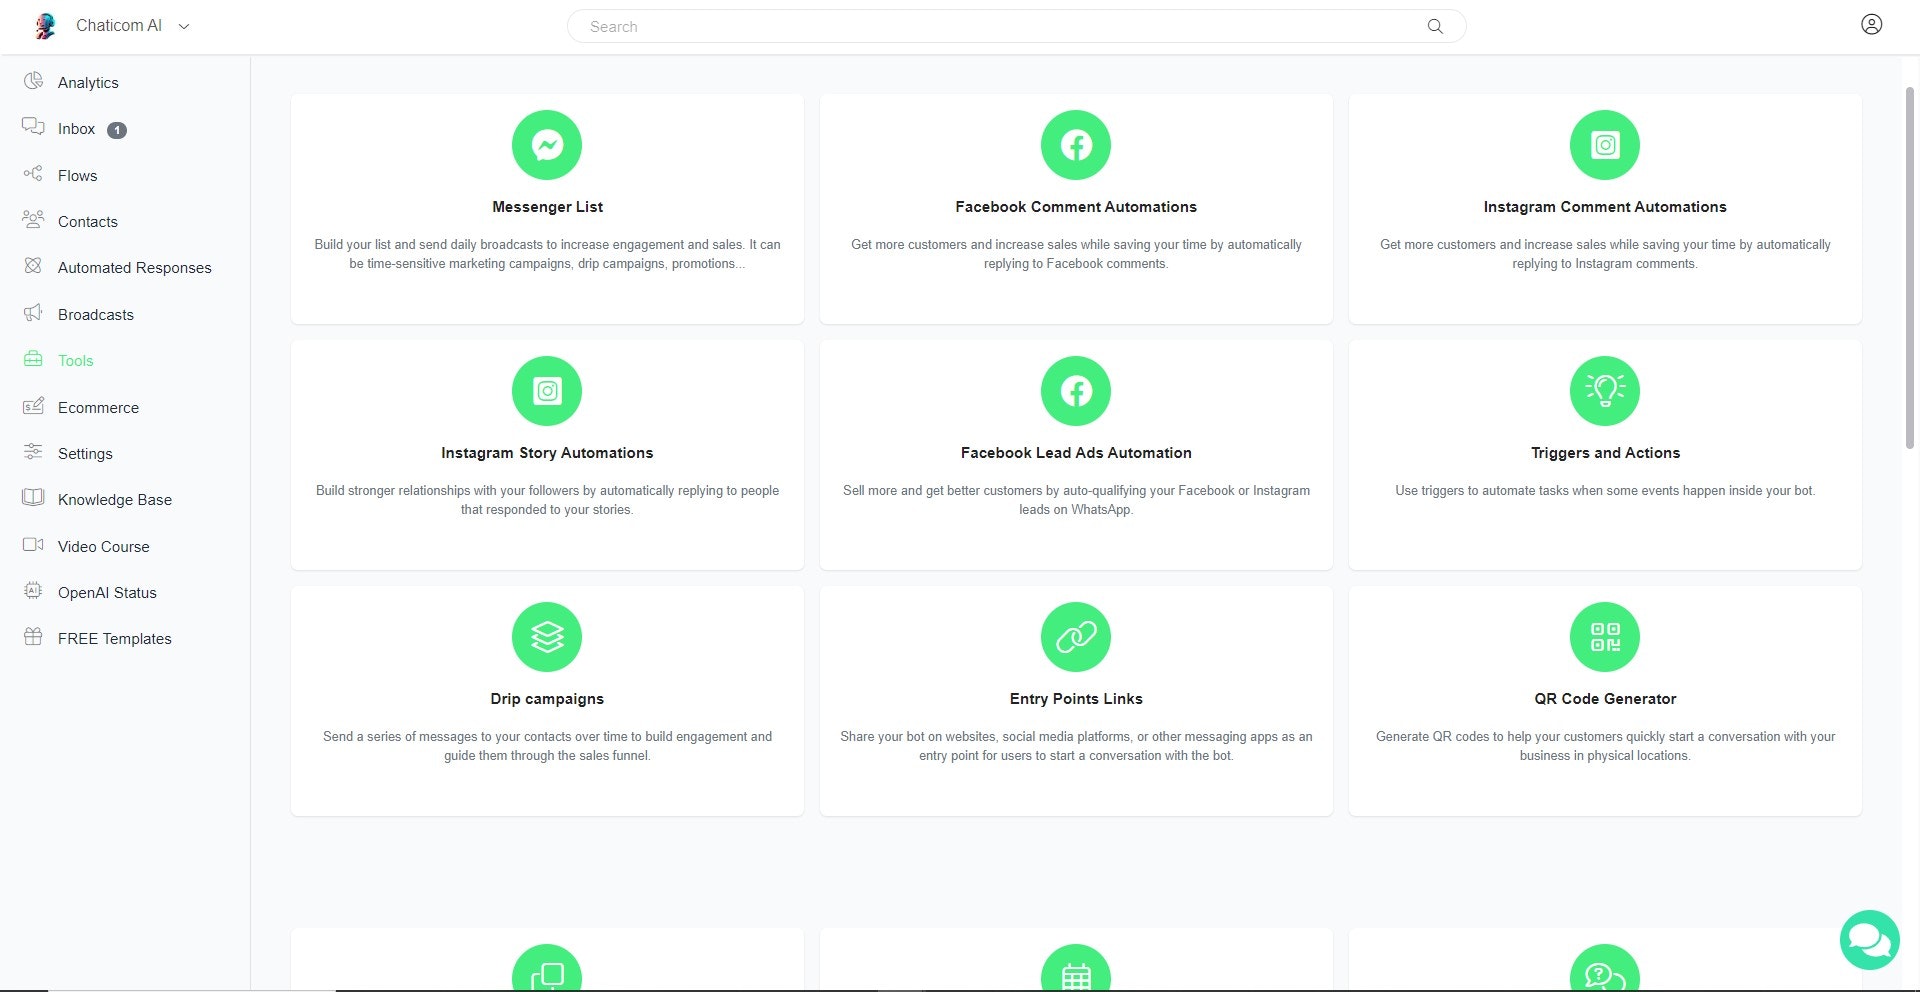1920x992 pixels.
Task: Open Triggers and Actions title
Action: pyautogui.click(x=1605, y=453)
